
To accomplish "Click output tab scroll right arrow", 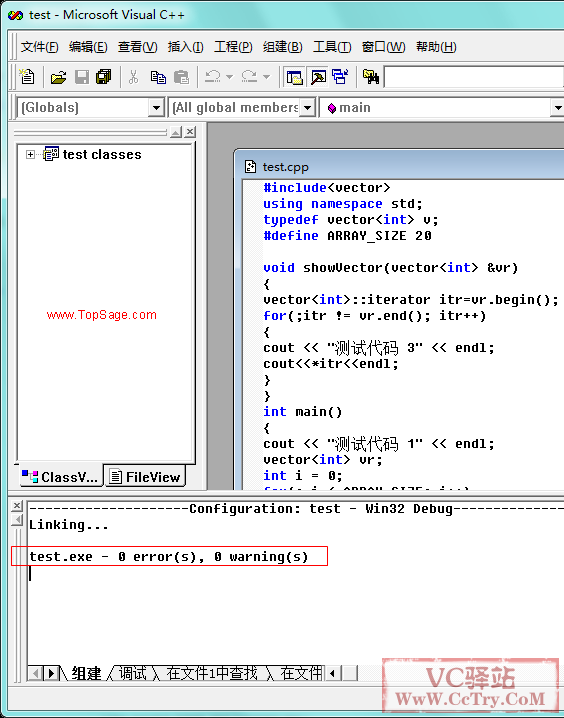I will point(51,674).
